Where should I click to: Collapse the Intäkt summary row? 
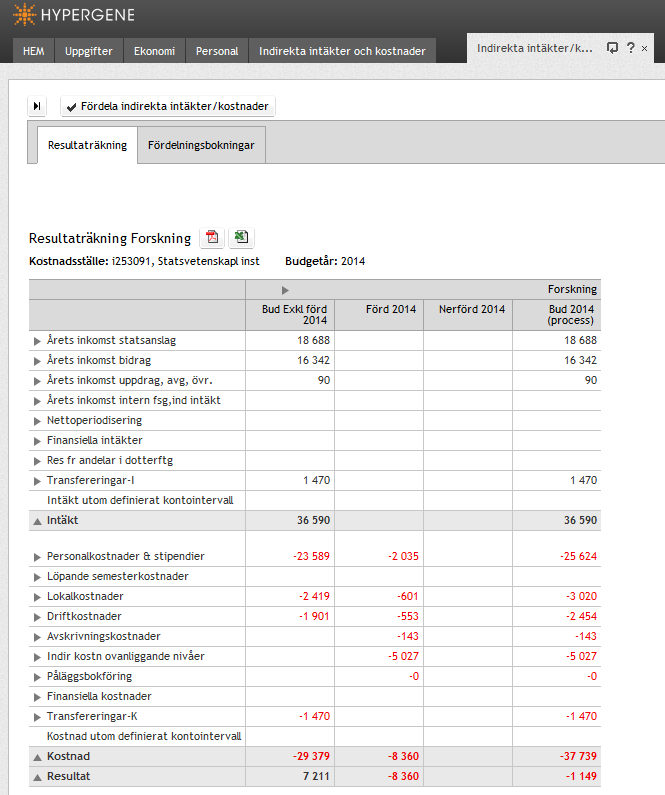[37, 521]
